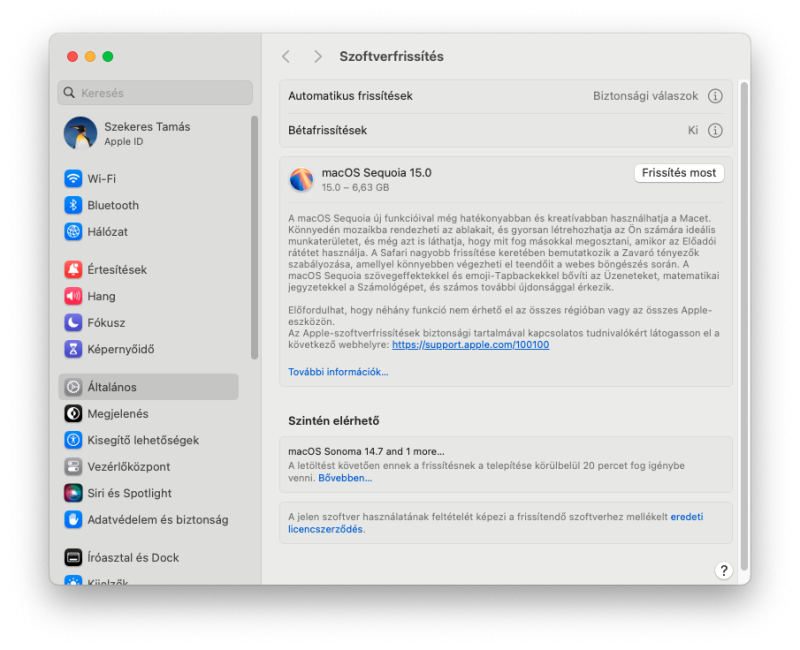Click the yellow minimize window button
The height and width of the screenshot is (650, 800).
point(90,57)
